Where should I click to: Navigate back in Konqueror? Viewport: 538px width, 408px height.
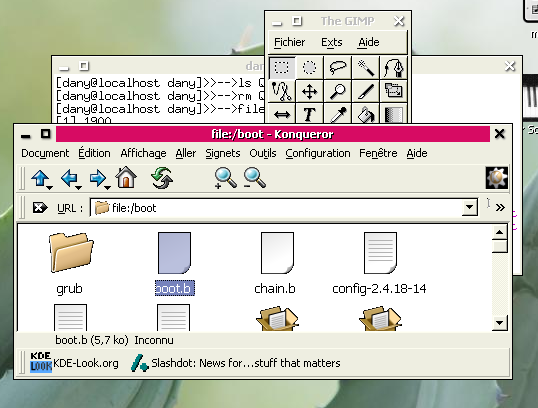tap(69, 178)
